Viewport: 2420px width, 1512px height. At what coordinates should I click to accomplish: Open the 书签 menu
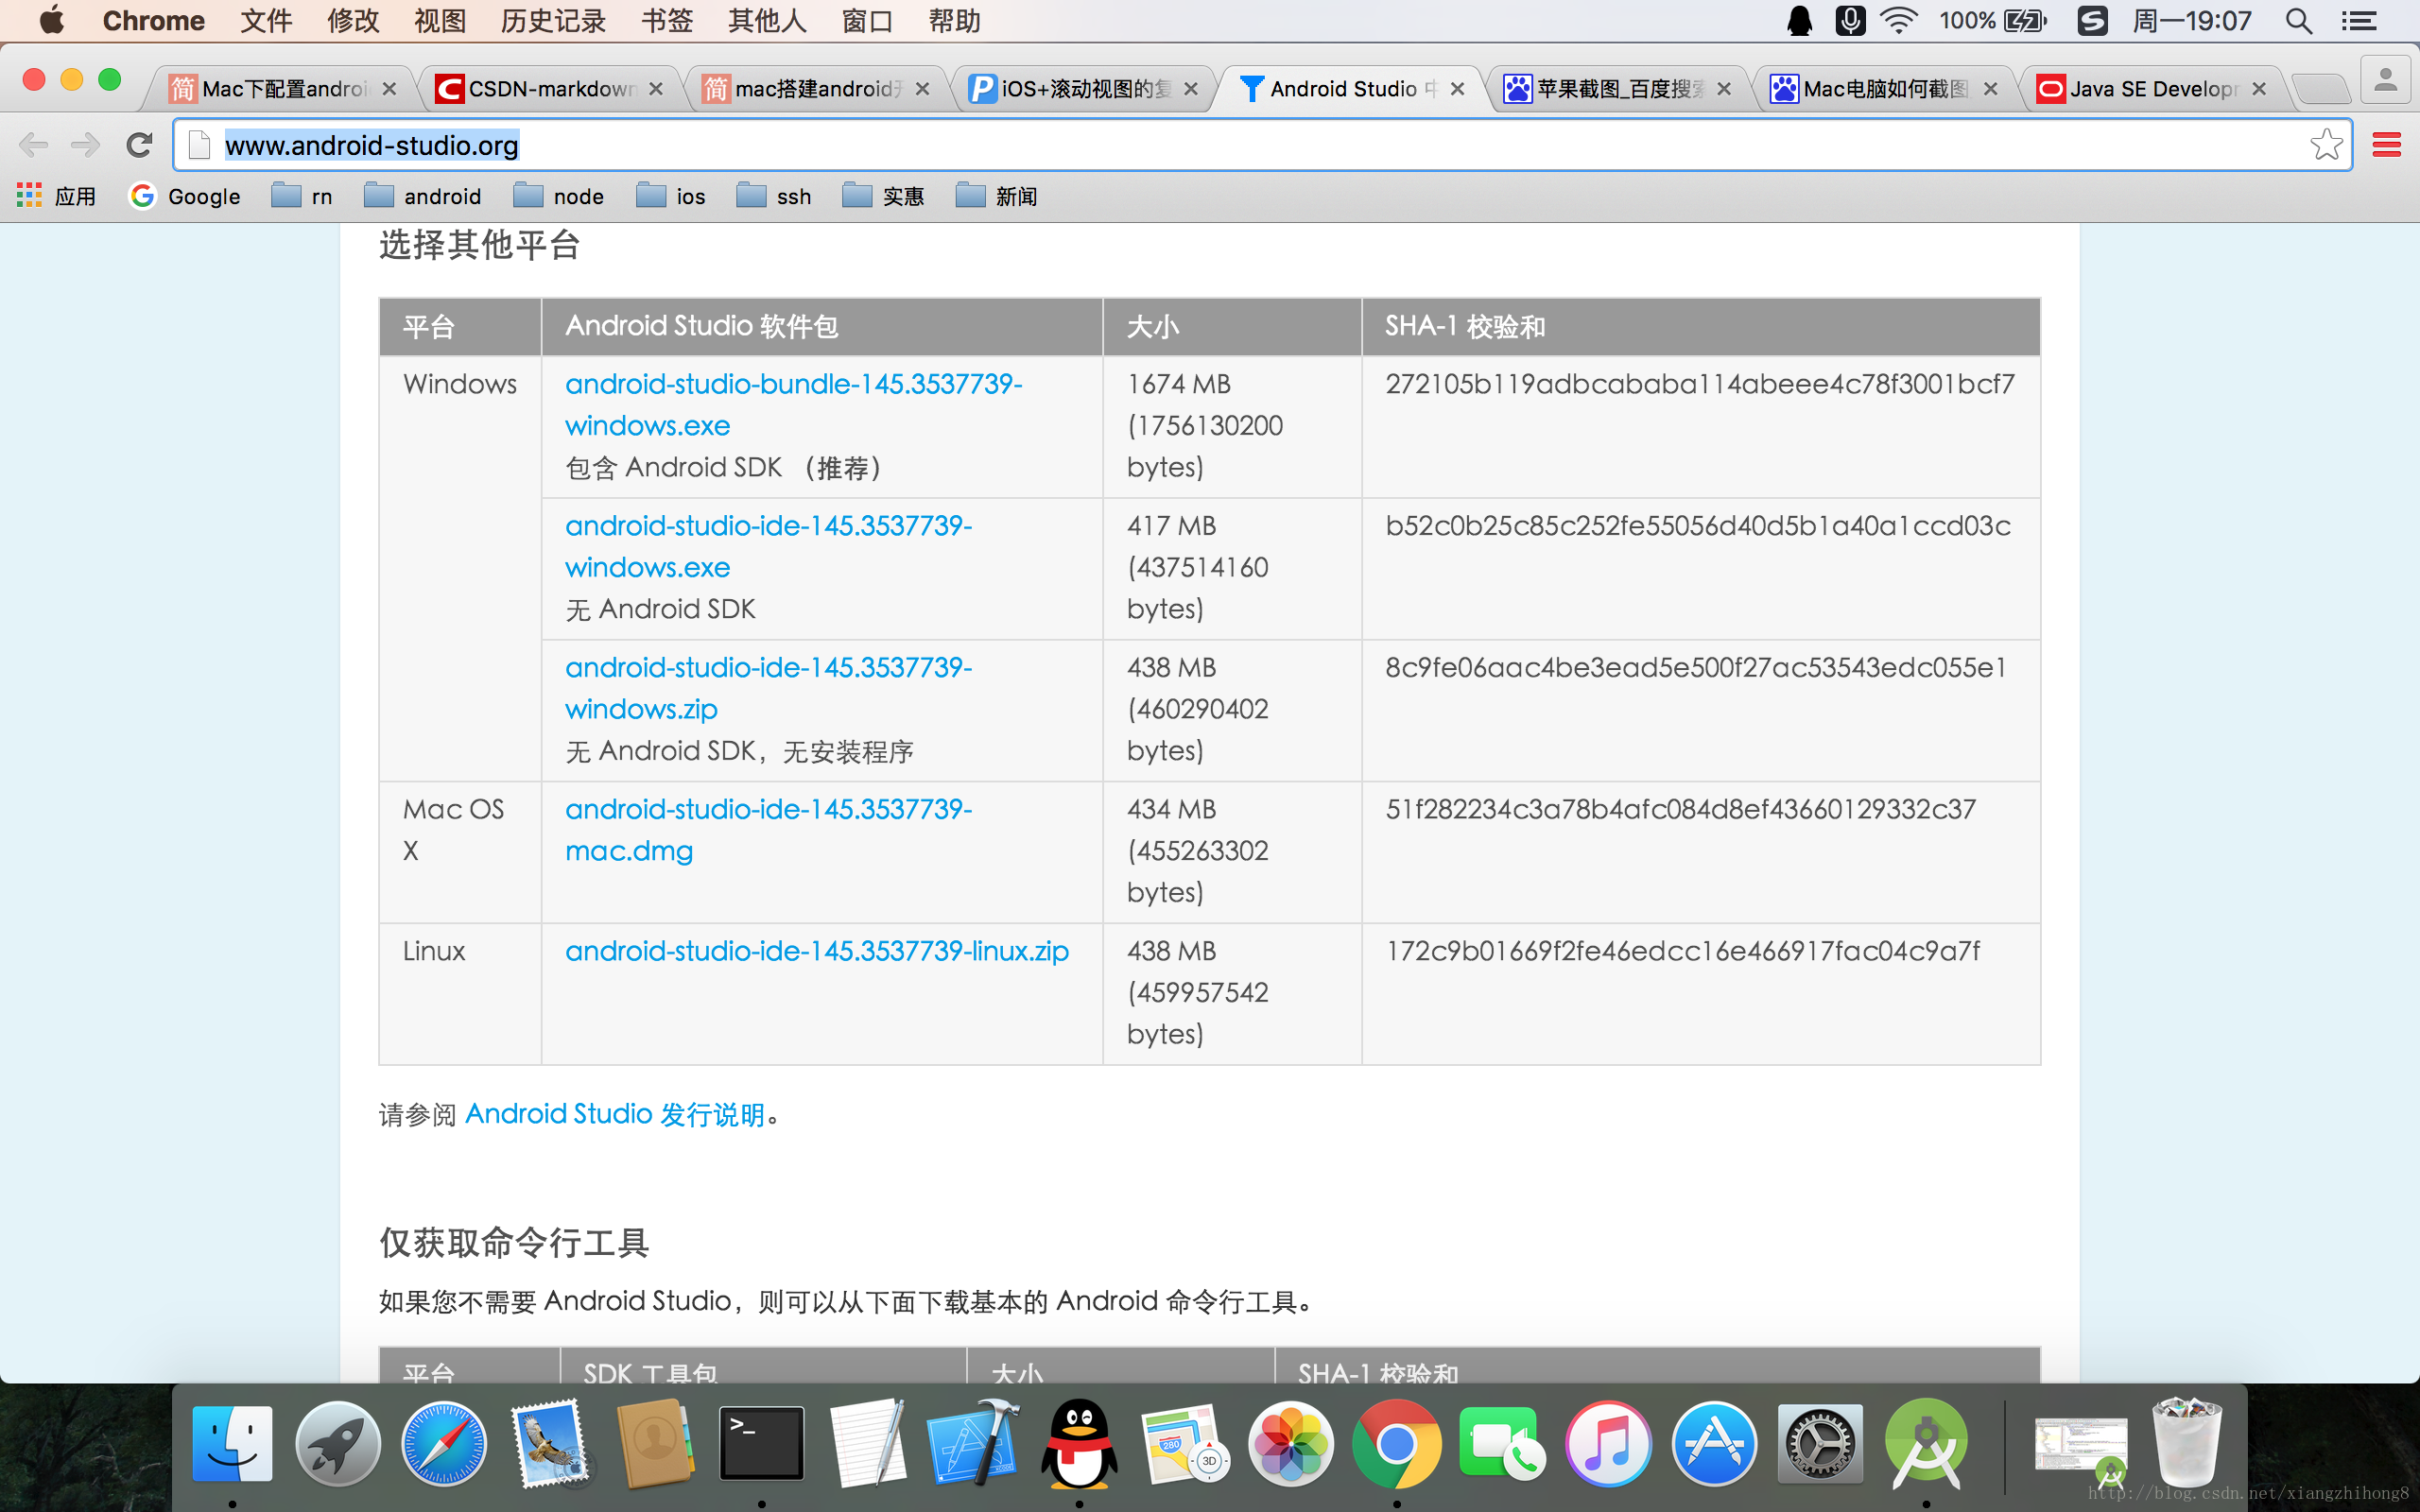click(x=667, y=21)
